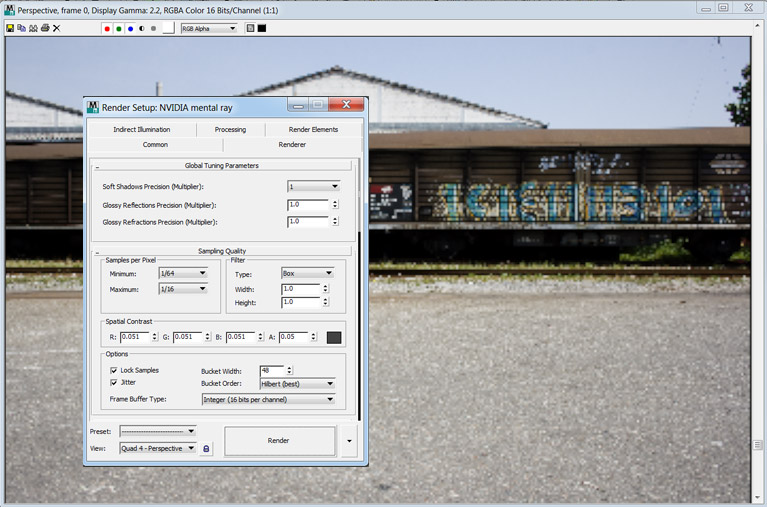Click the black square toggle UI icon
This screenshot has width=767, height=507.
262,28
